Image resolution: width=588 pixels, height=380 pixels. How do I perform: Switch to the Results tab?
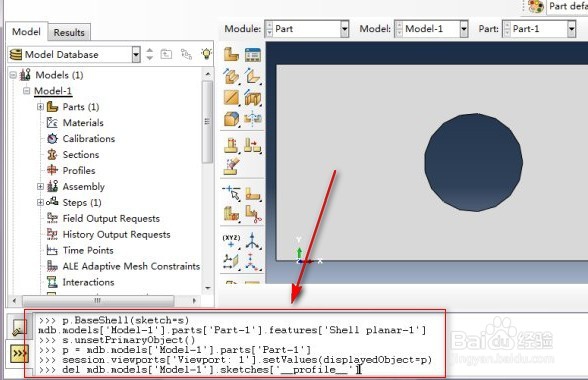69,32
